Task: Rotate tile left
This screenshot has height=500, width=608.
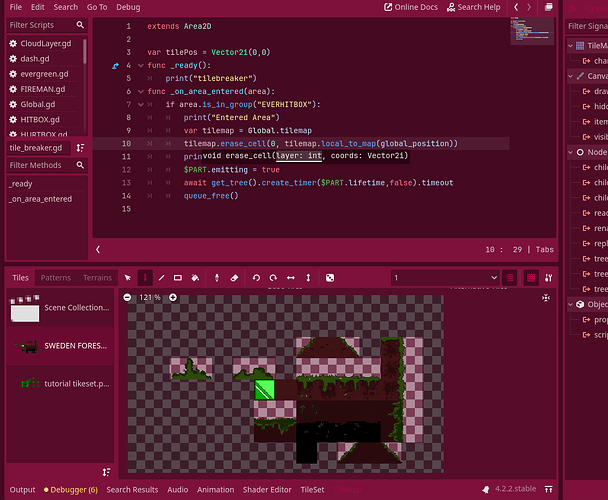Action: (x=256, y=278)
